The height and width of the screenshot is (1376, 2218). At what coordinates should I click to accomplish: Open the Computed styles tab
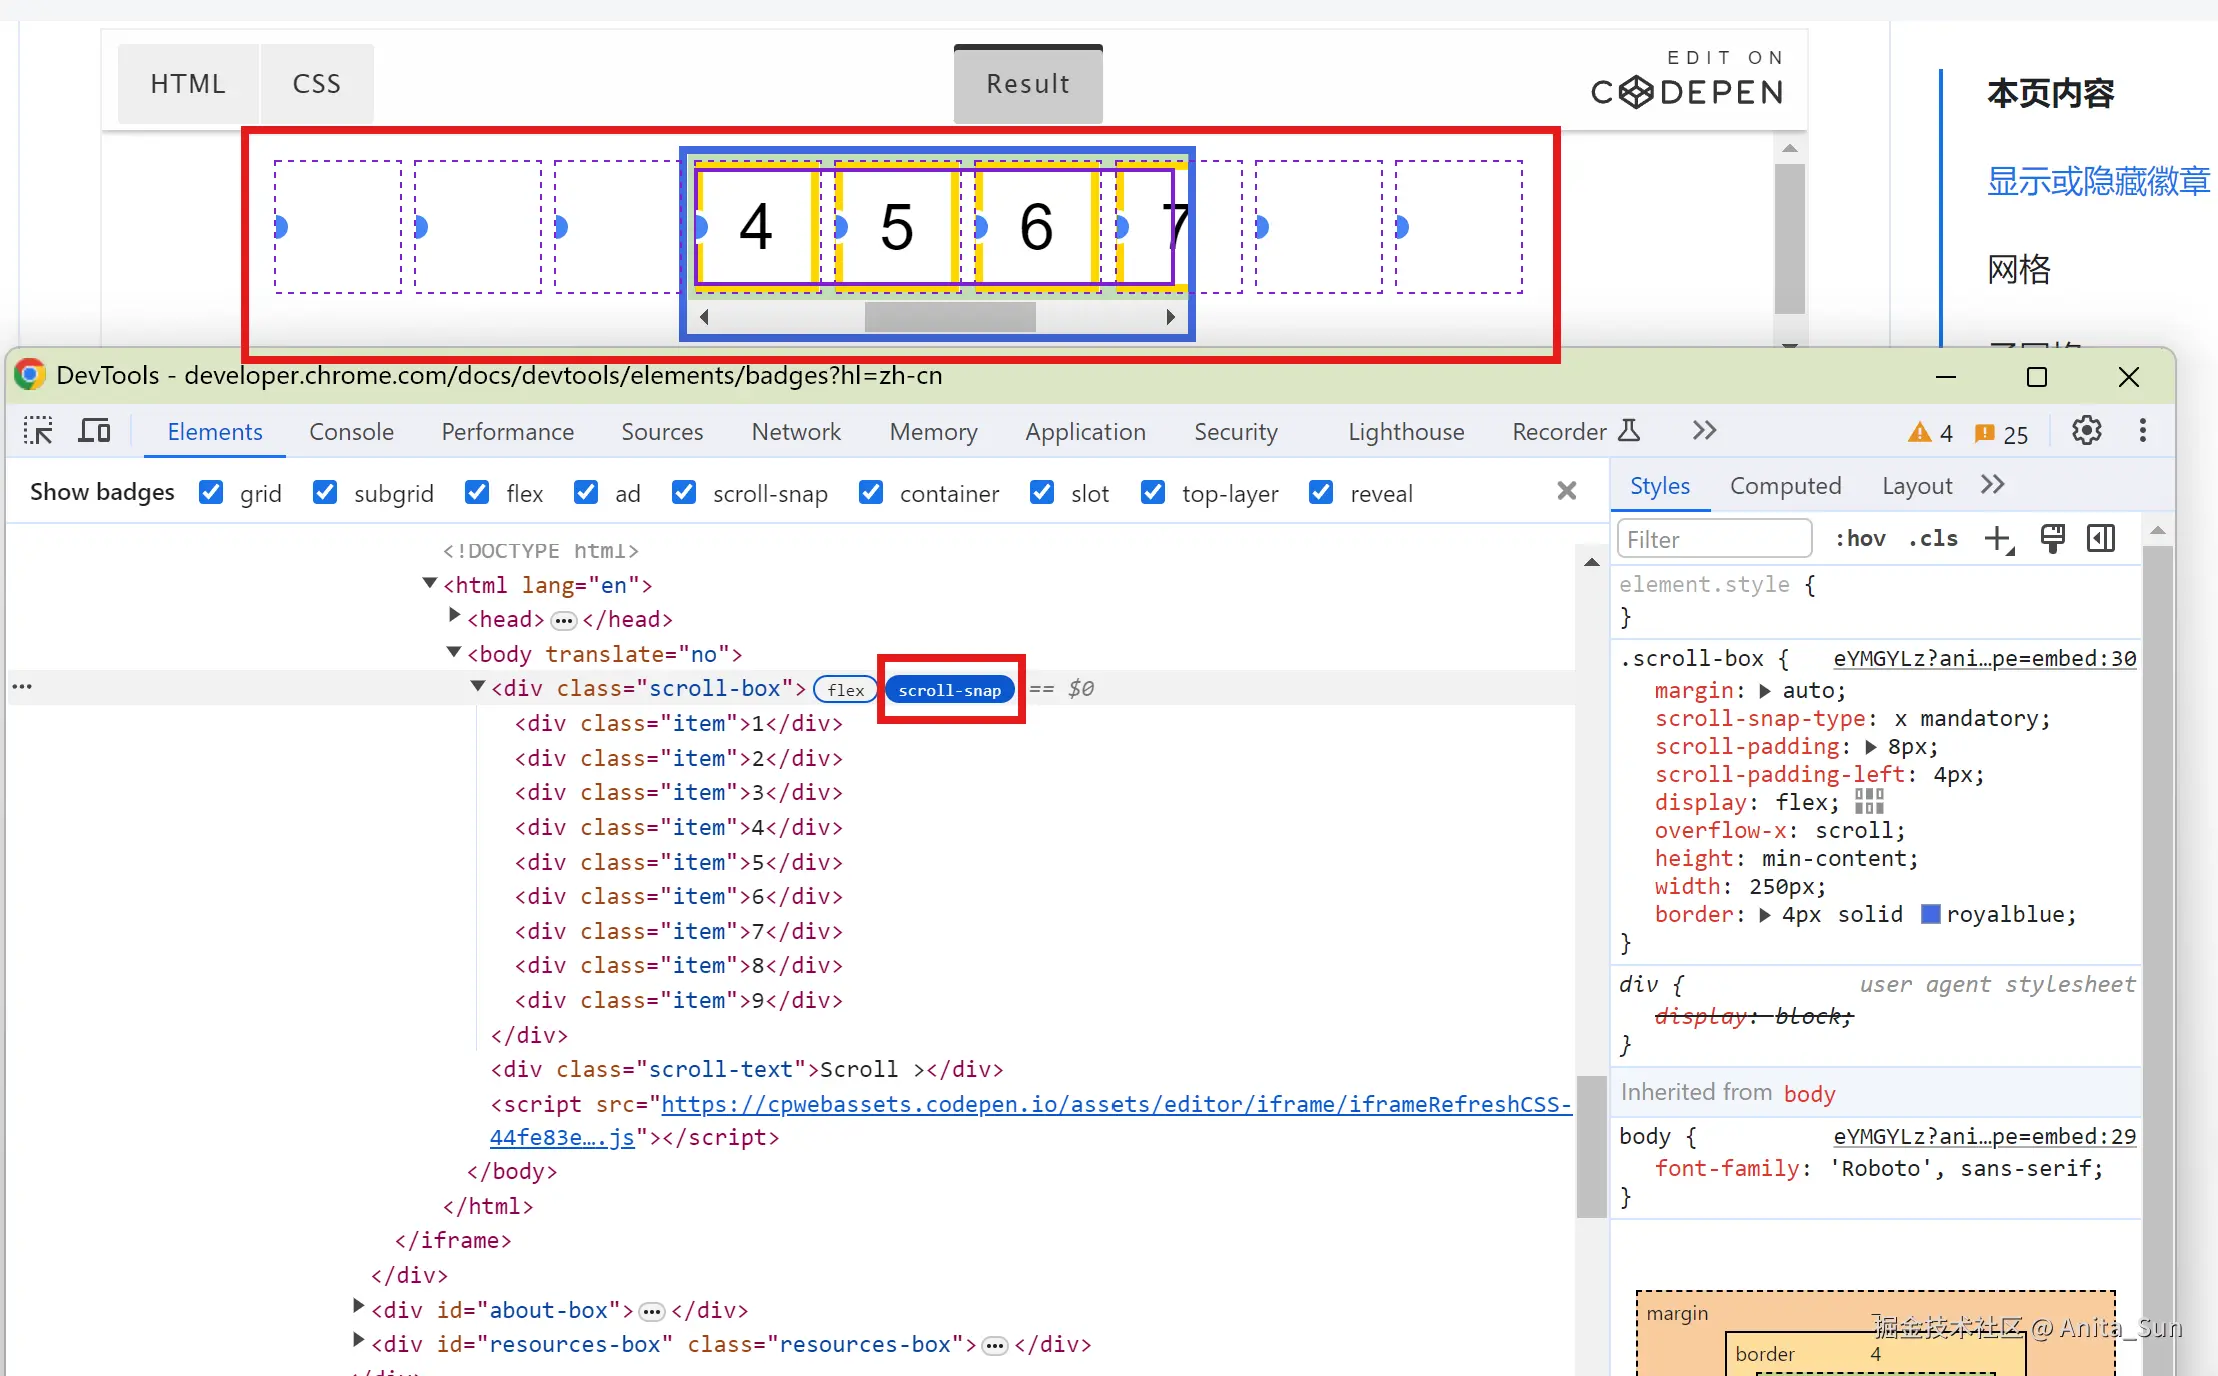[x=1786, y=486]
